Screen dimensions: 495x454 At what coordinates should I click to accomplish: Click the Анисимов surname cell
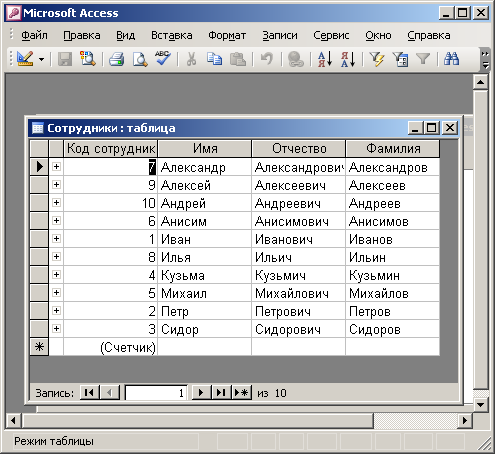coord(393,221)
